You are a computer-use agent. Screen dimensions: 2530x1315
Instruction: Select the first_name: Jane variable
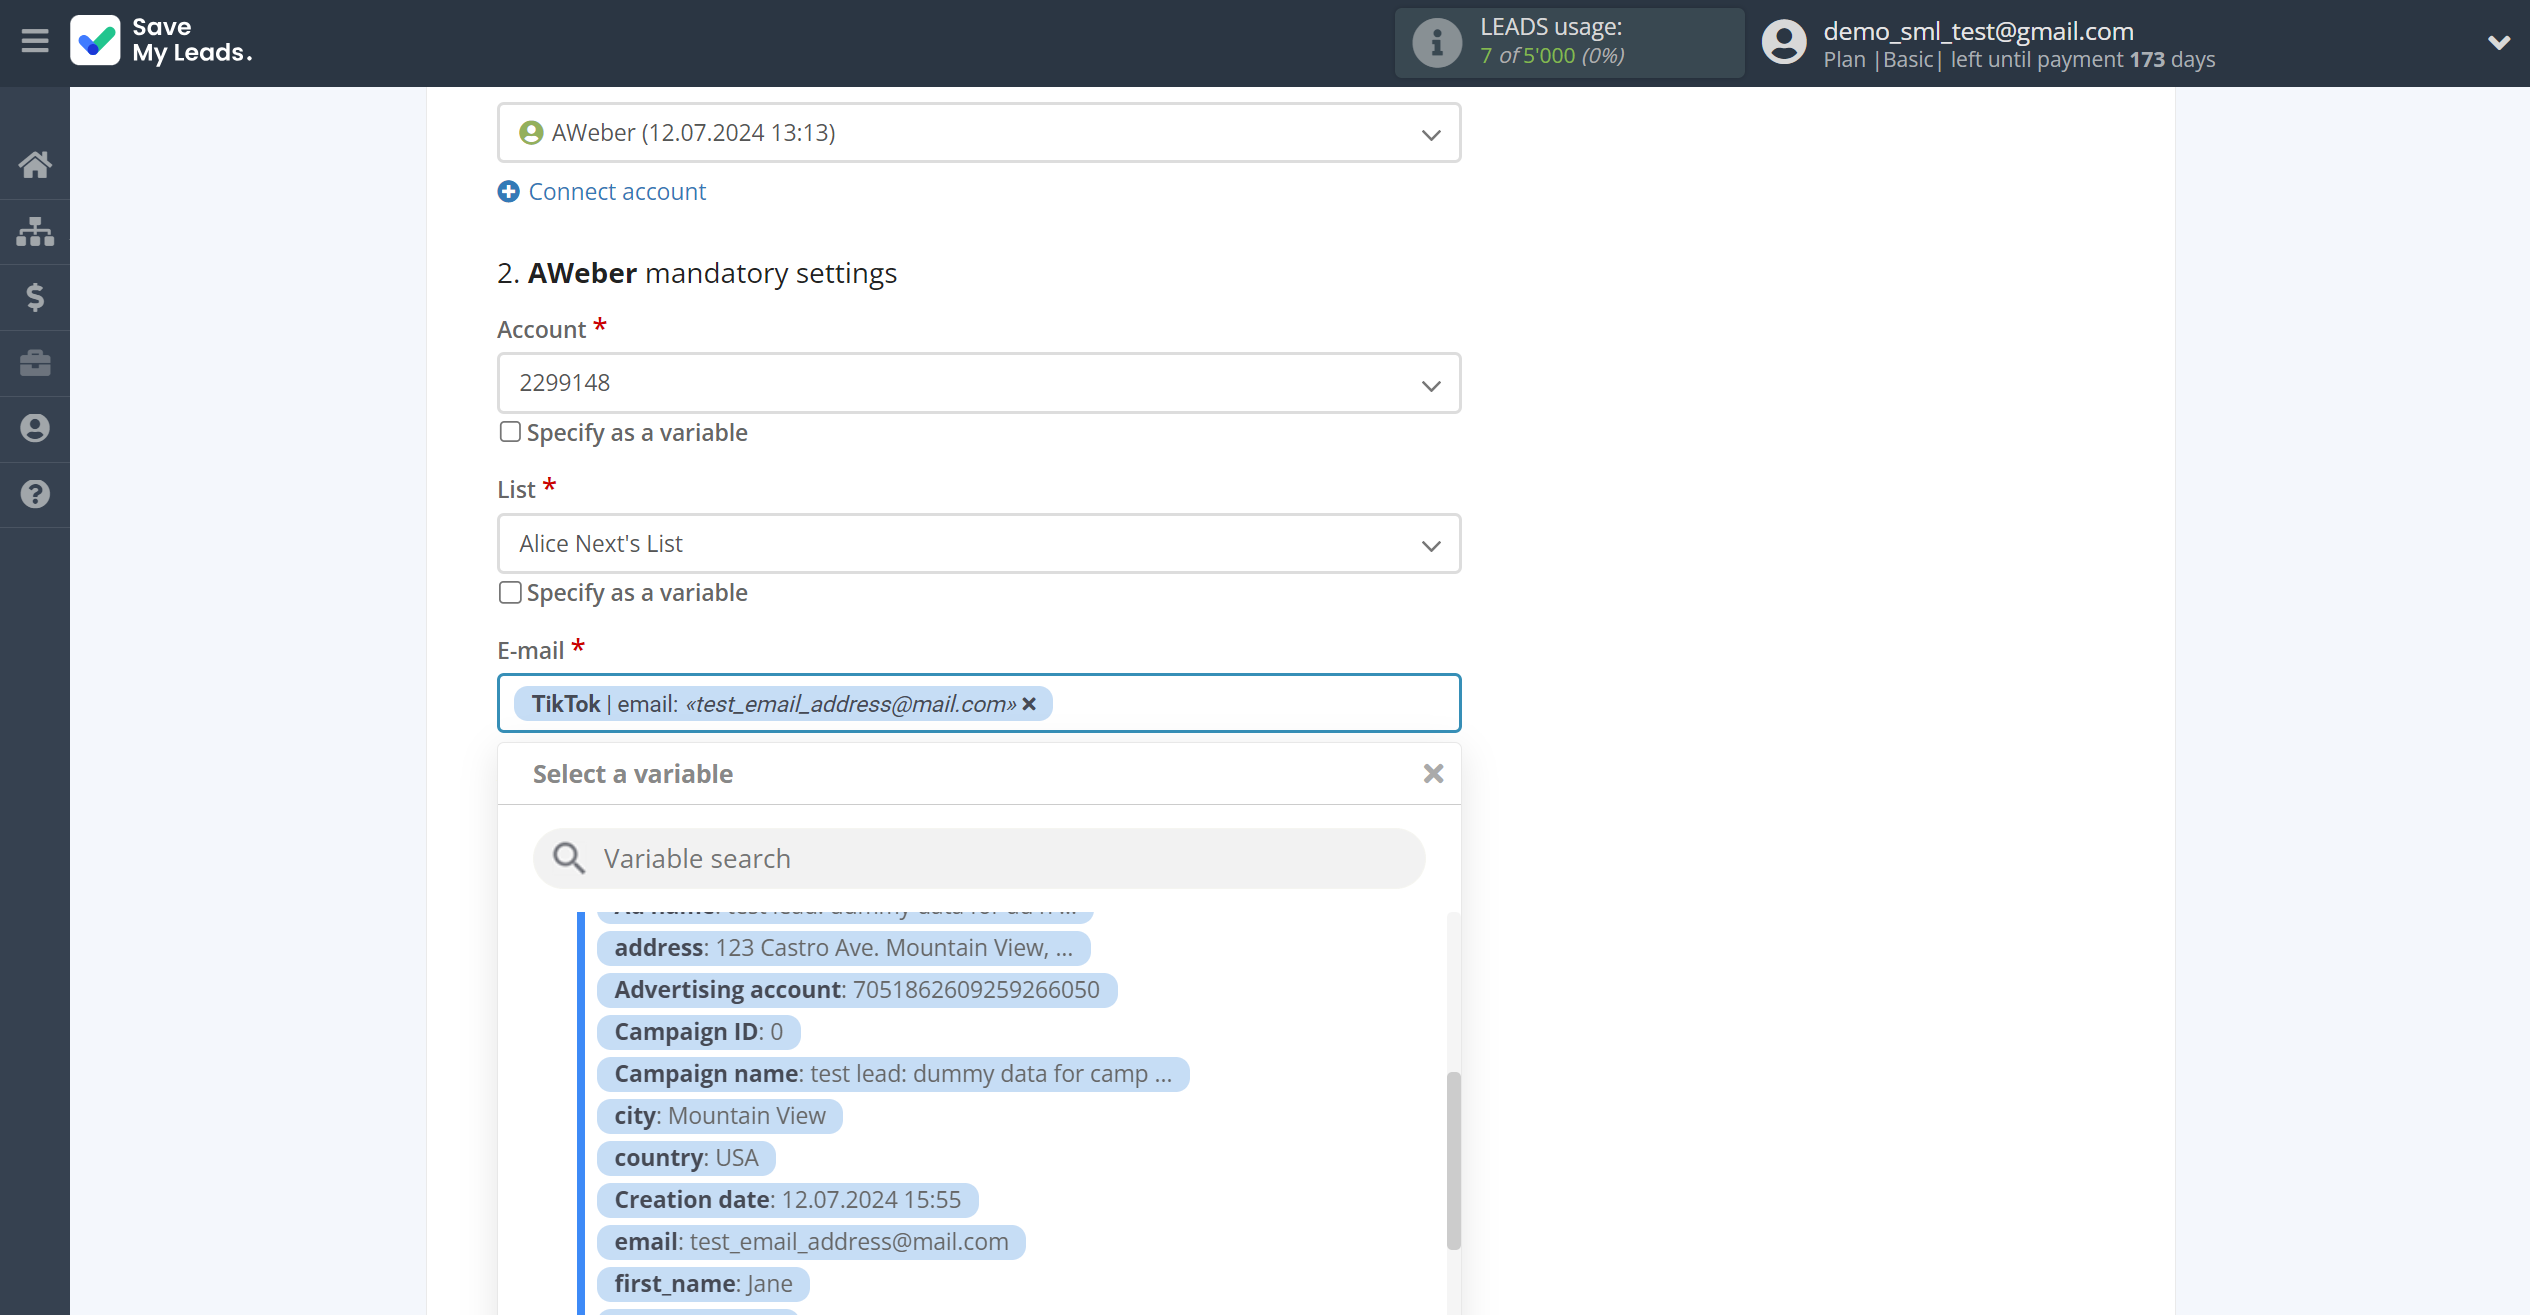coord(703,1284)
